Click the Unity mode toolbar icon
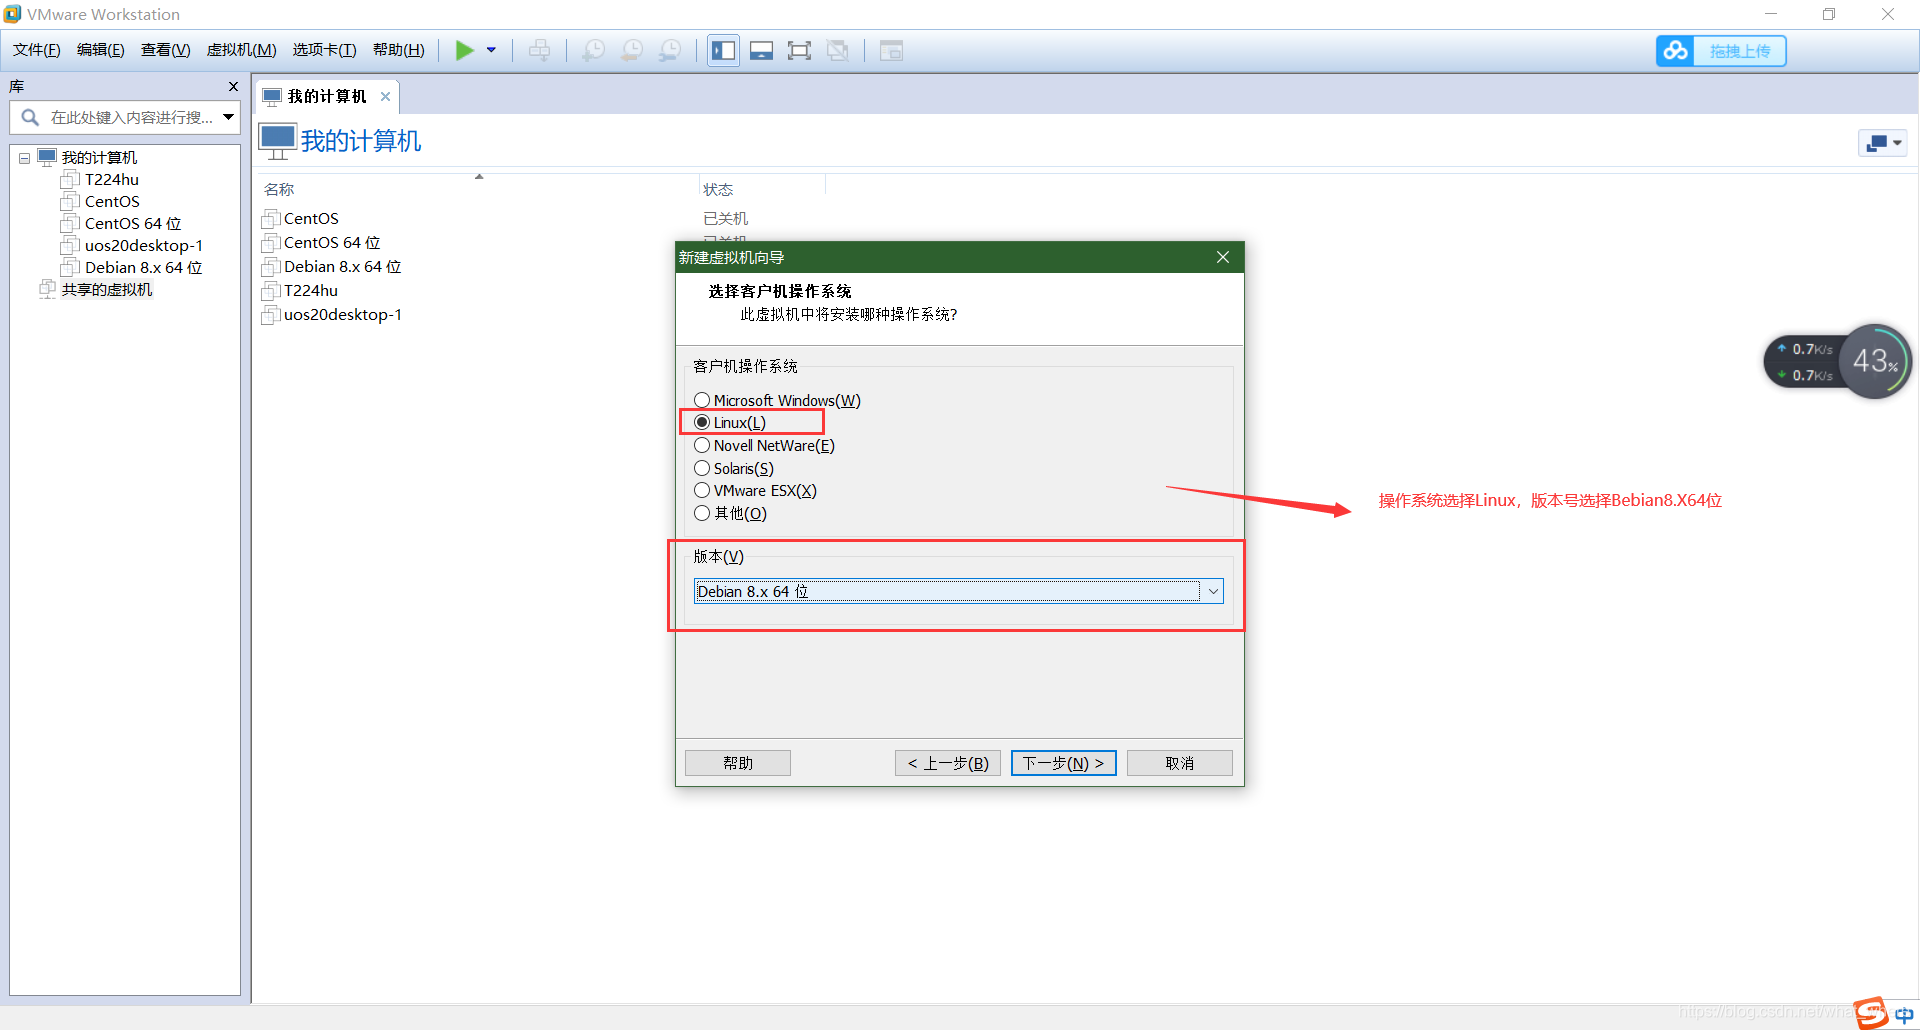The height and width of the screenshot is (1030, 1920). [x=838, y=50]
